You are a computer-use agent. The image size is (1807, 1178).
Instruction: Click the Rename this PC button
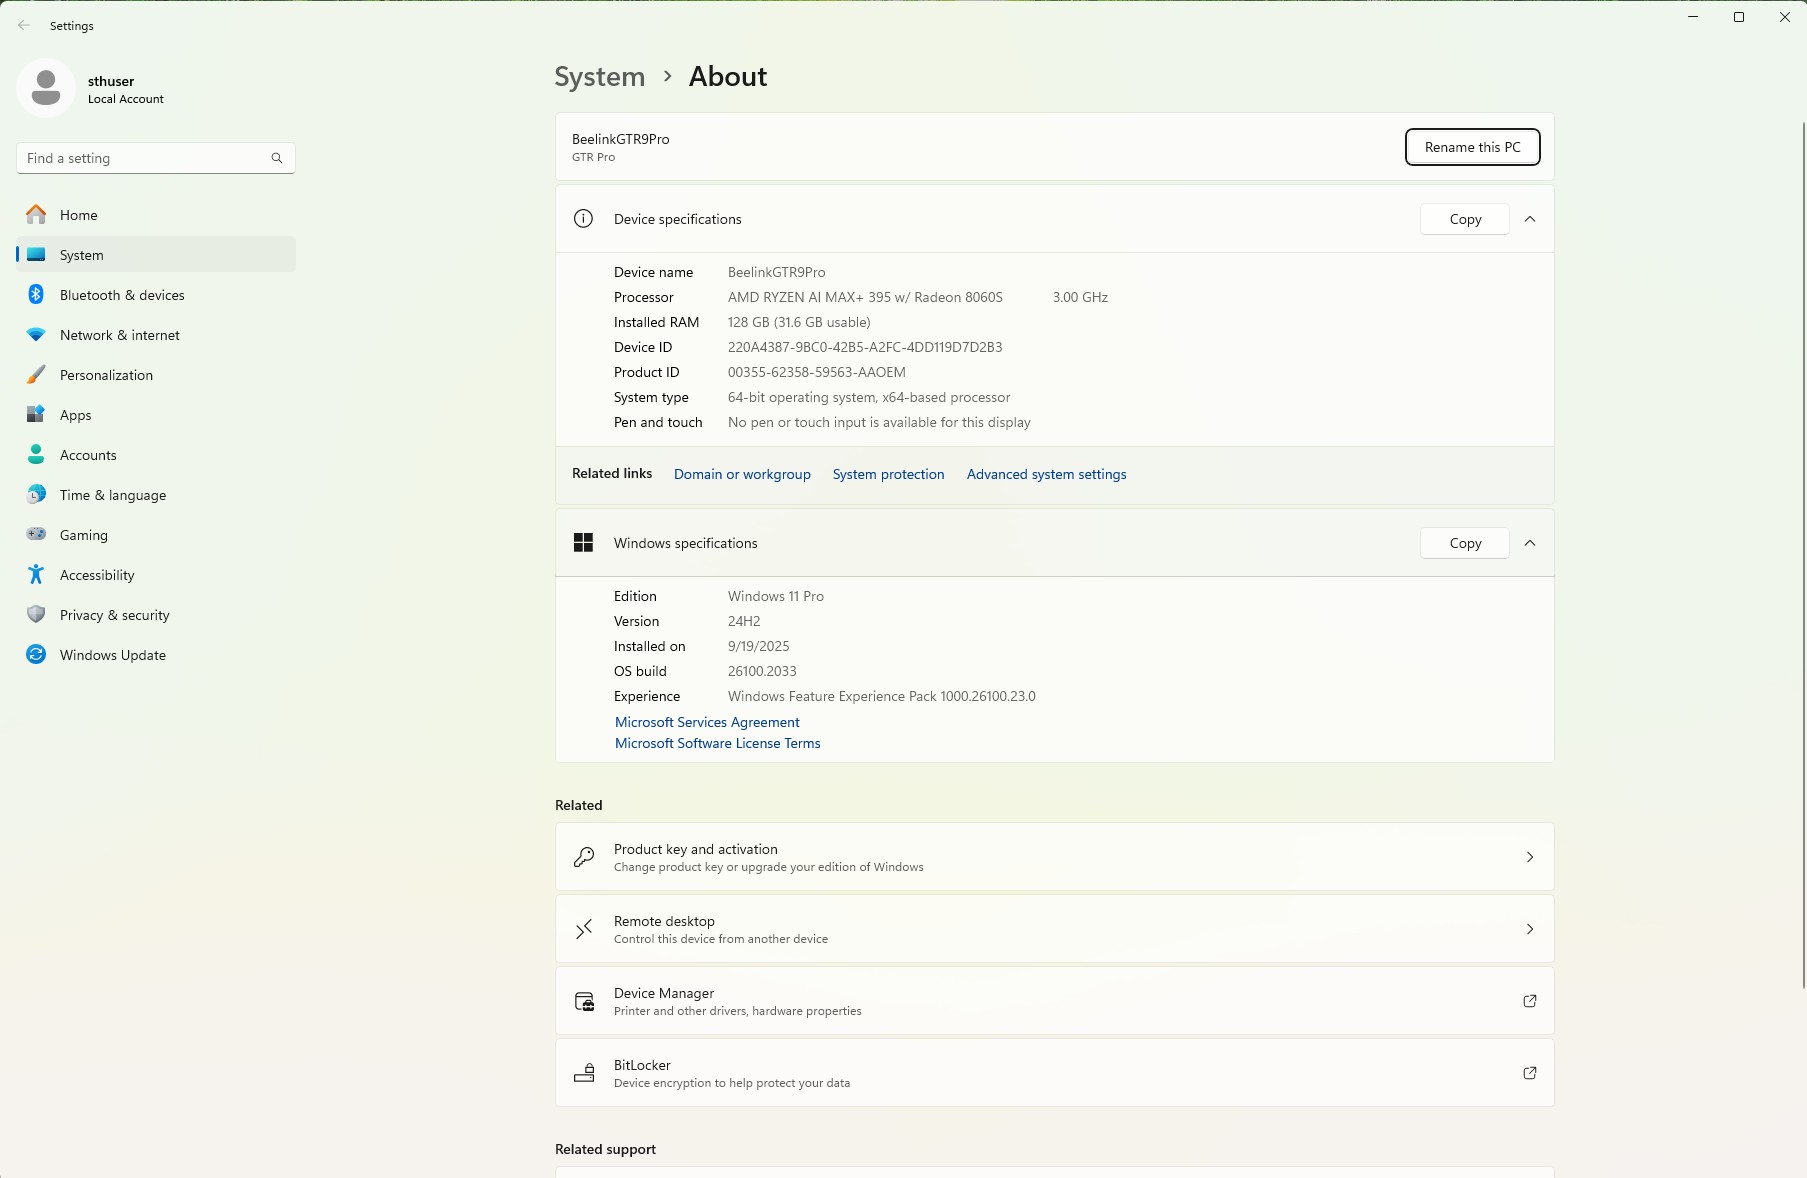pyautogui.click(x=1472, y=147)
